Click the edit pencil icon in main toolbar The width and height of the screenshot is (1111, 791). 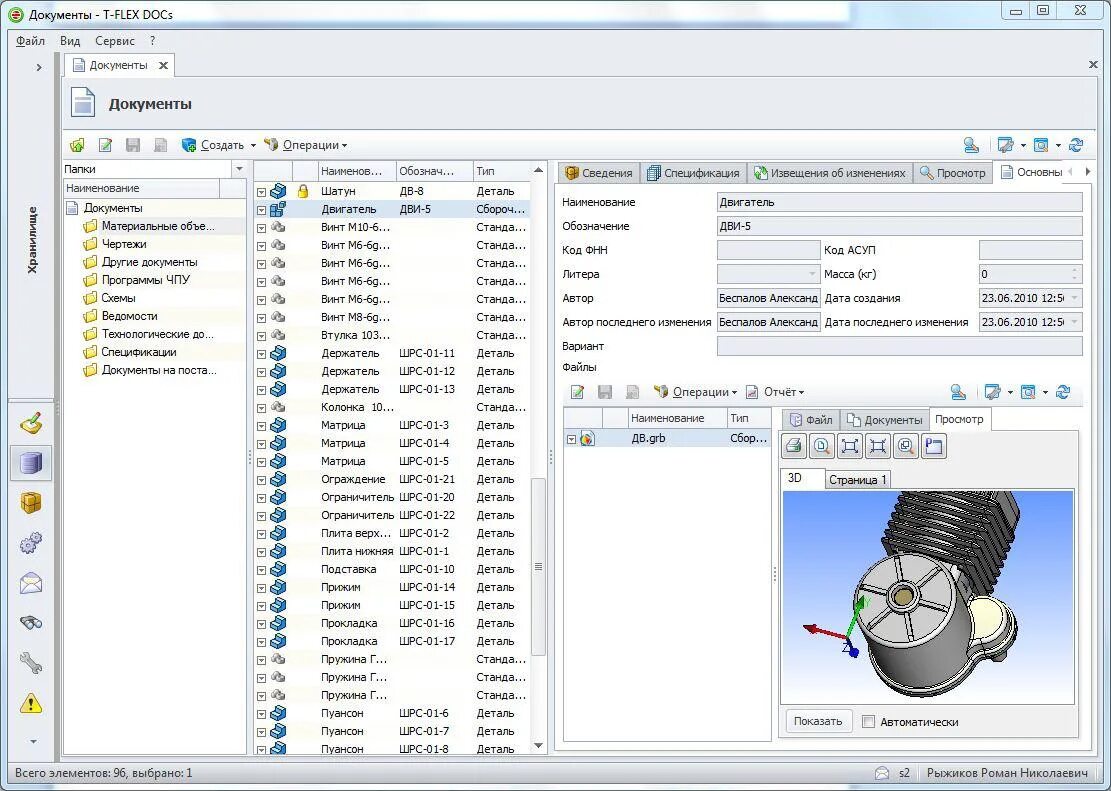click(106, 145)
